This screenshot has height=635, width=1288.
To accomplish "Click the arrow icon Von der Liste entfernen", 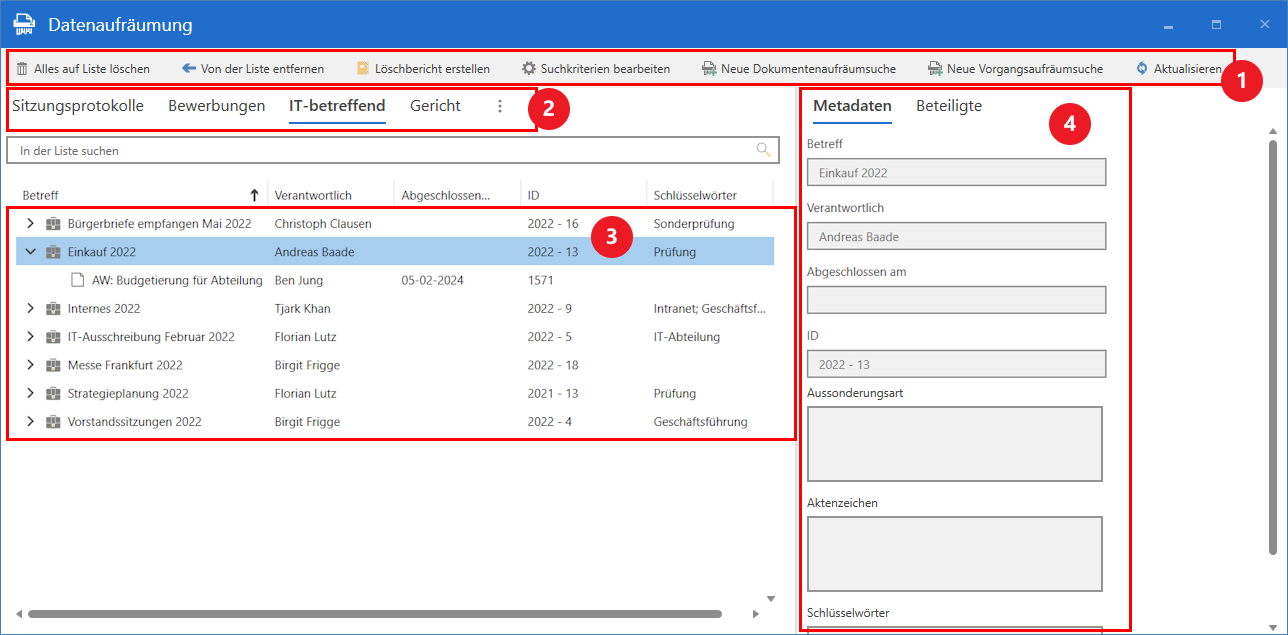I will point(189,69).
